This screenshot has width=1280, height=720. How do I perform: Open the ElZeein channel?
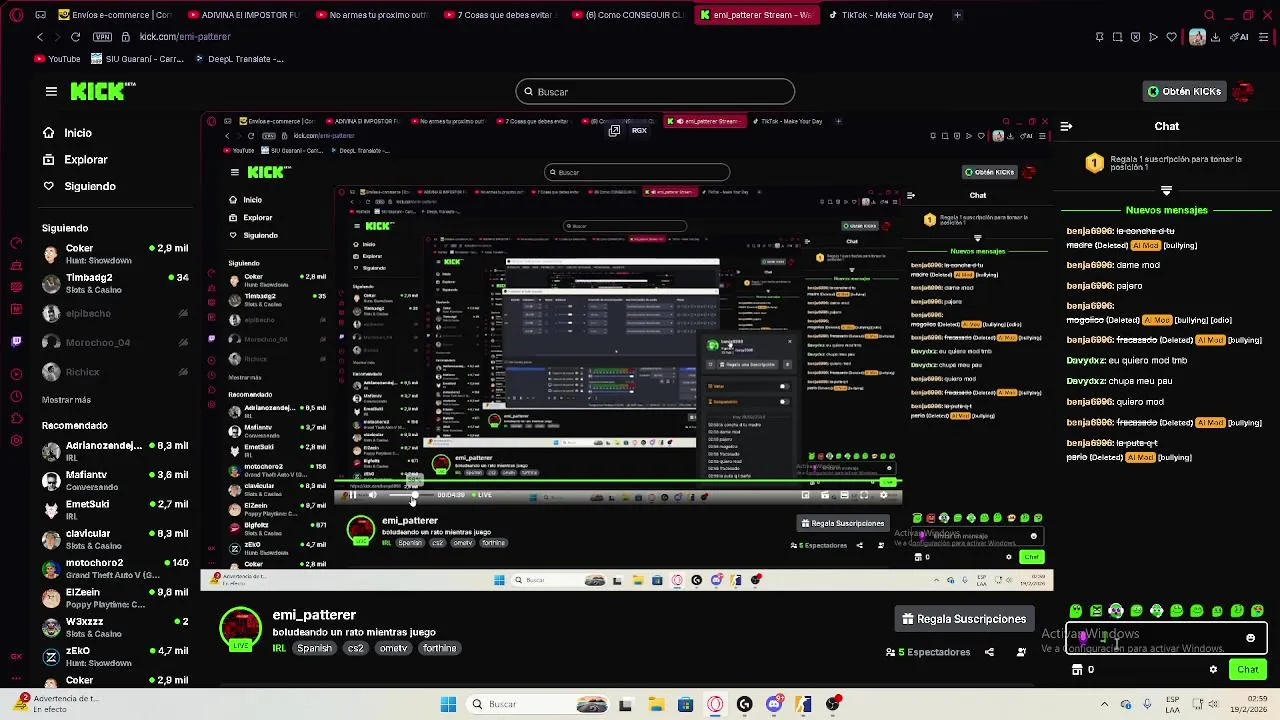(114, 598)
